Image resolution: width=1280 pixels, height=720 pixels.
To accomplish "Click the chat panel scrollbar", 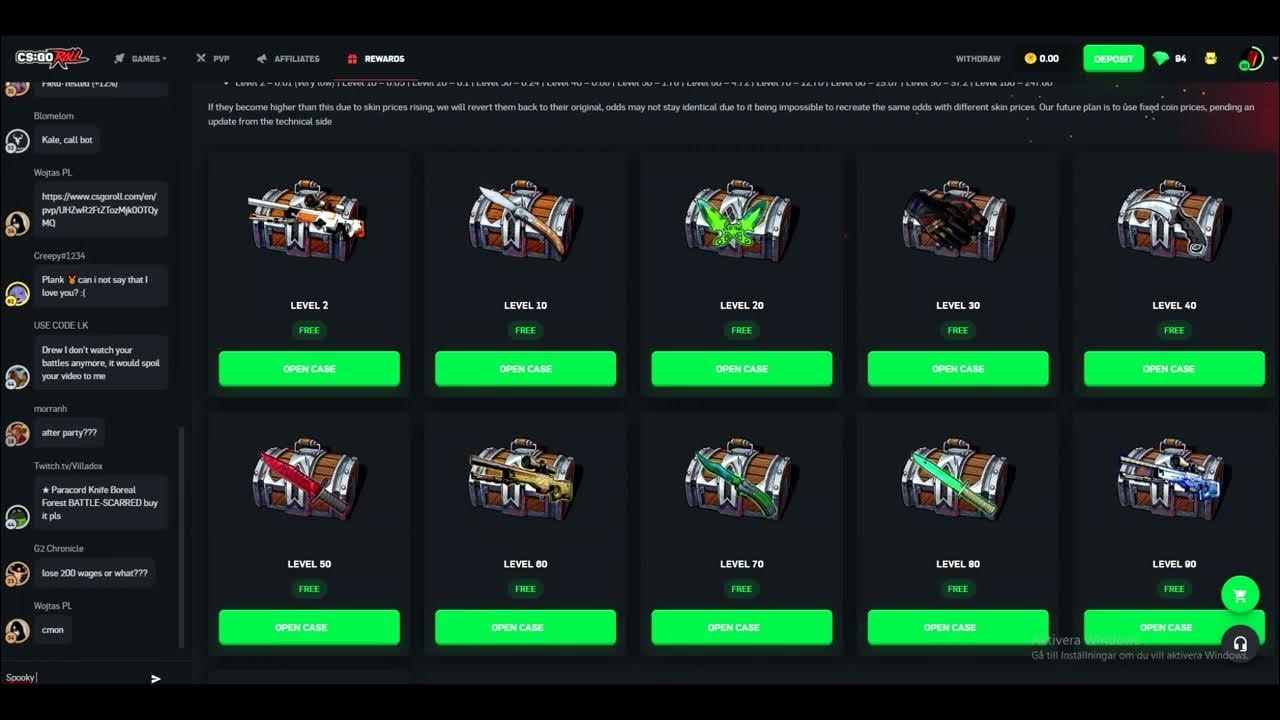I will [181, 536].
